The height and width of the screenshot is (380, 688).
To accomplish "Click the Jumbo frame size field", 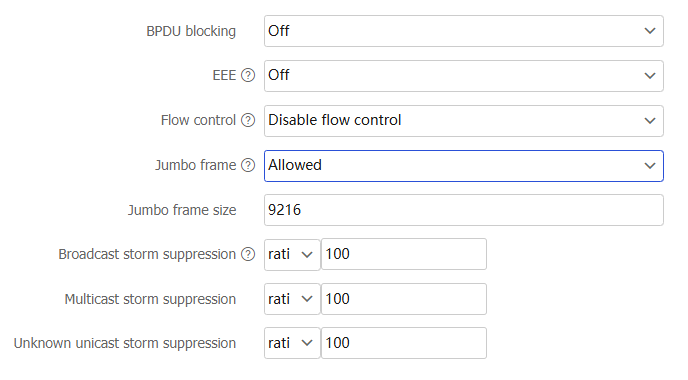I will [x=464, y=210].
